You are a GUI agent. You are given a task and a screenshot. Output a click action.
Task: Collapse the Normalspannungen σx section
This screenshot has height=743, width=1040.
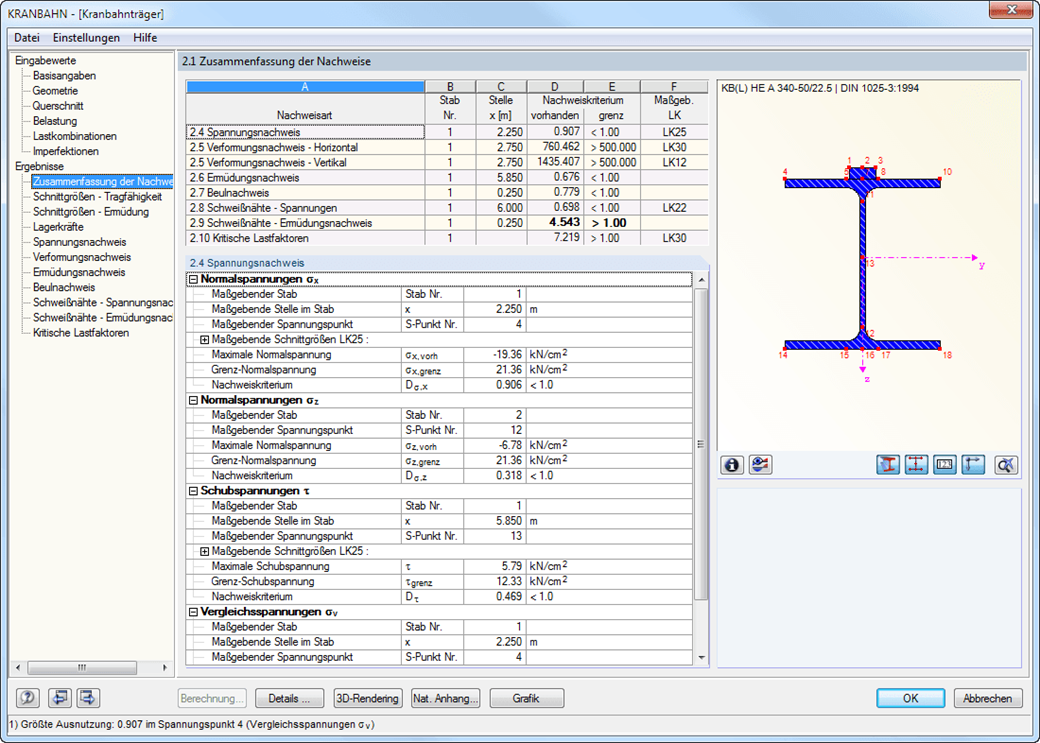193,280
